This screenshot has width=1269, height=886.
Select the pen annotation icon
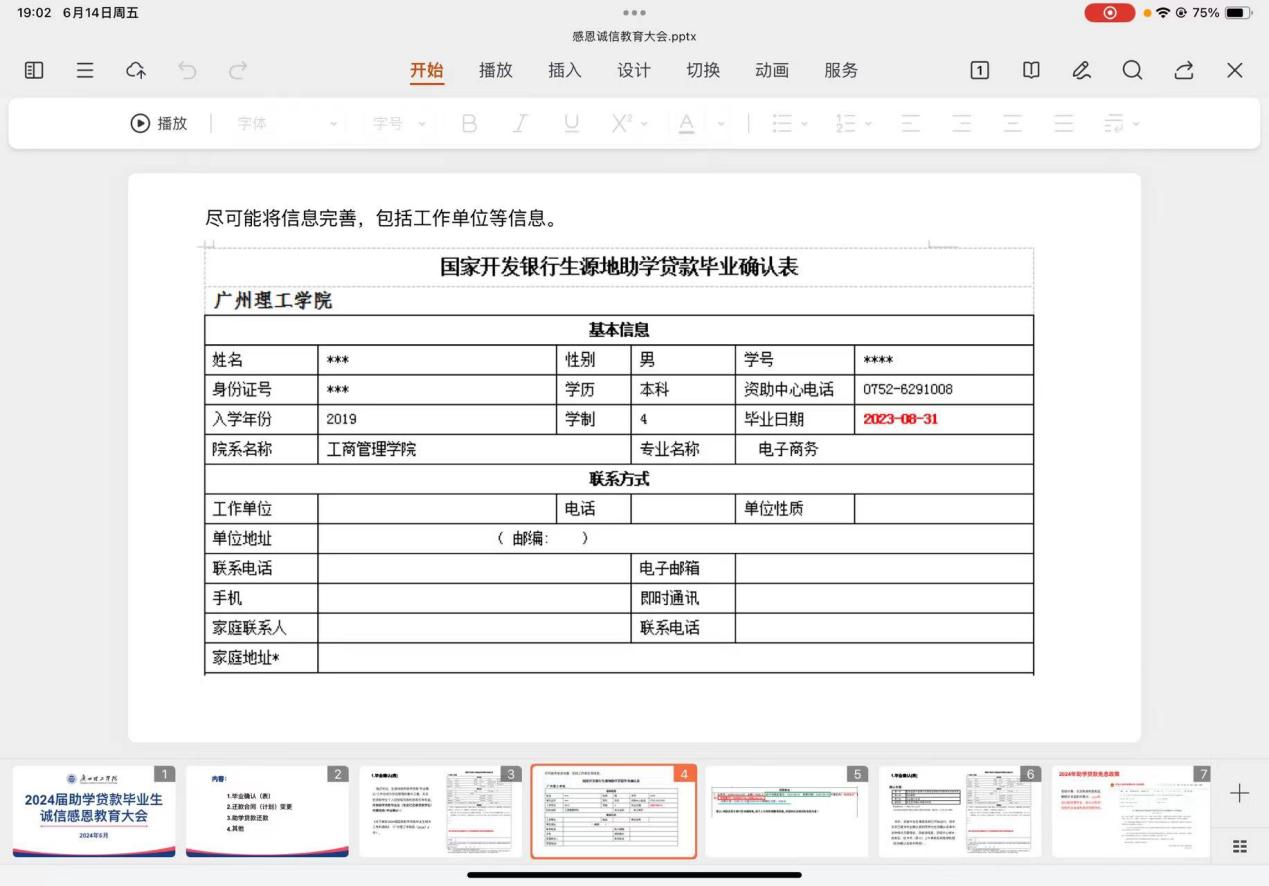pyautogui.click(x=1081, y=70)
